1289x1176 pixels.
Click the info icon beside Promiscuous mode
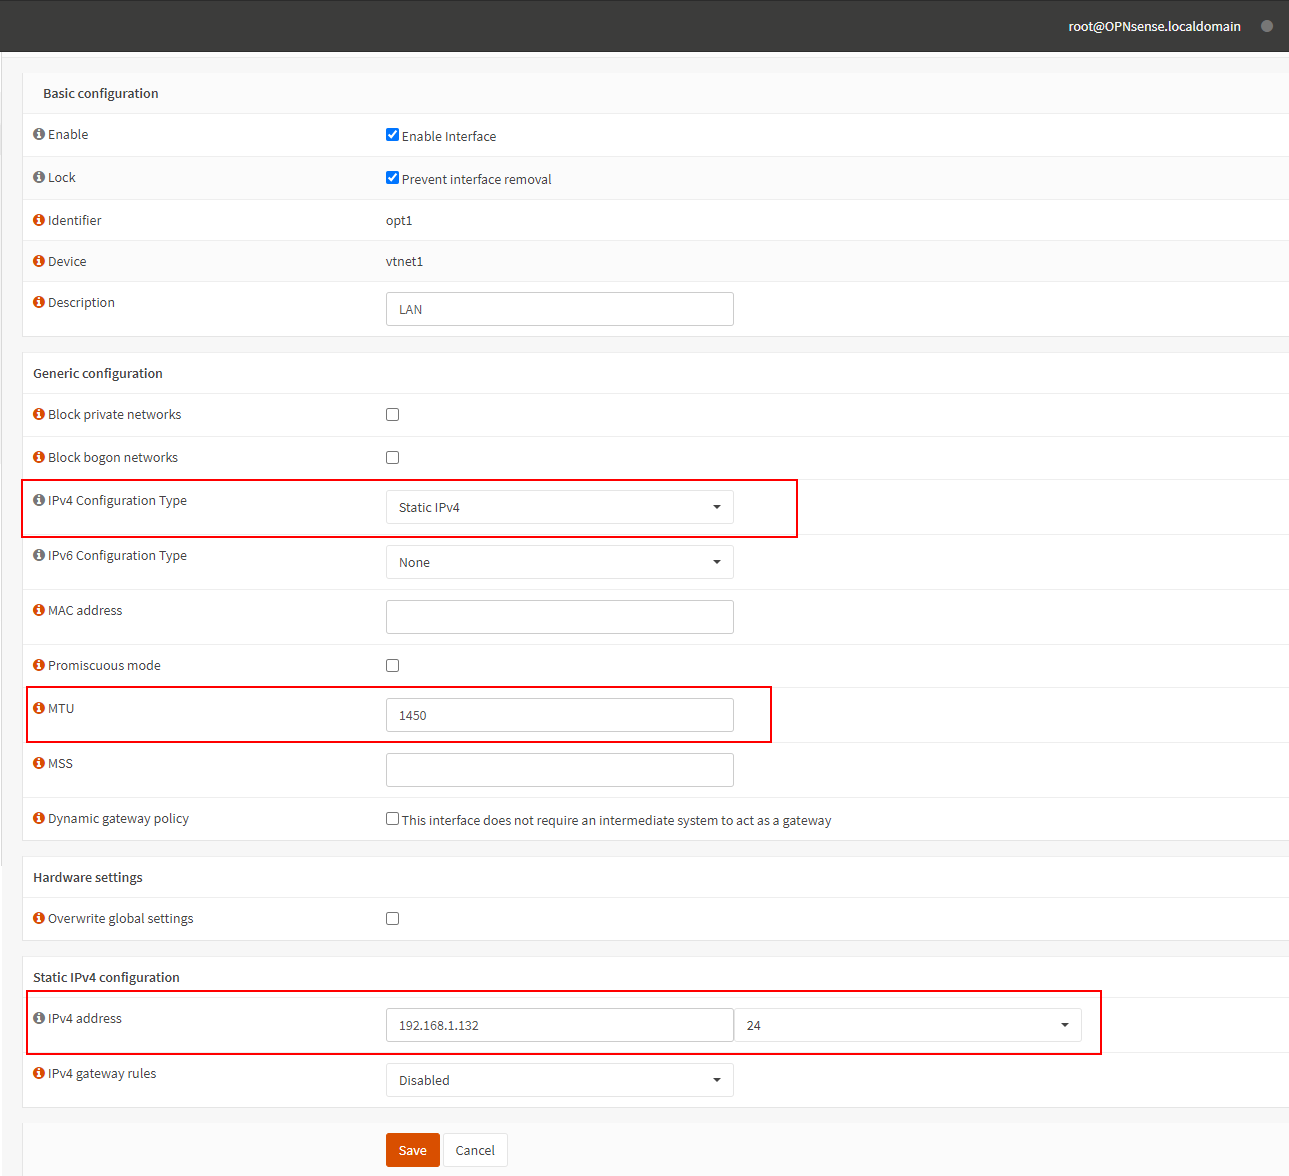pyautogui.click(x=39, y=665)
